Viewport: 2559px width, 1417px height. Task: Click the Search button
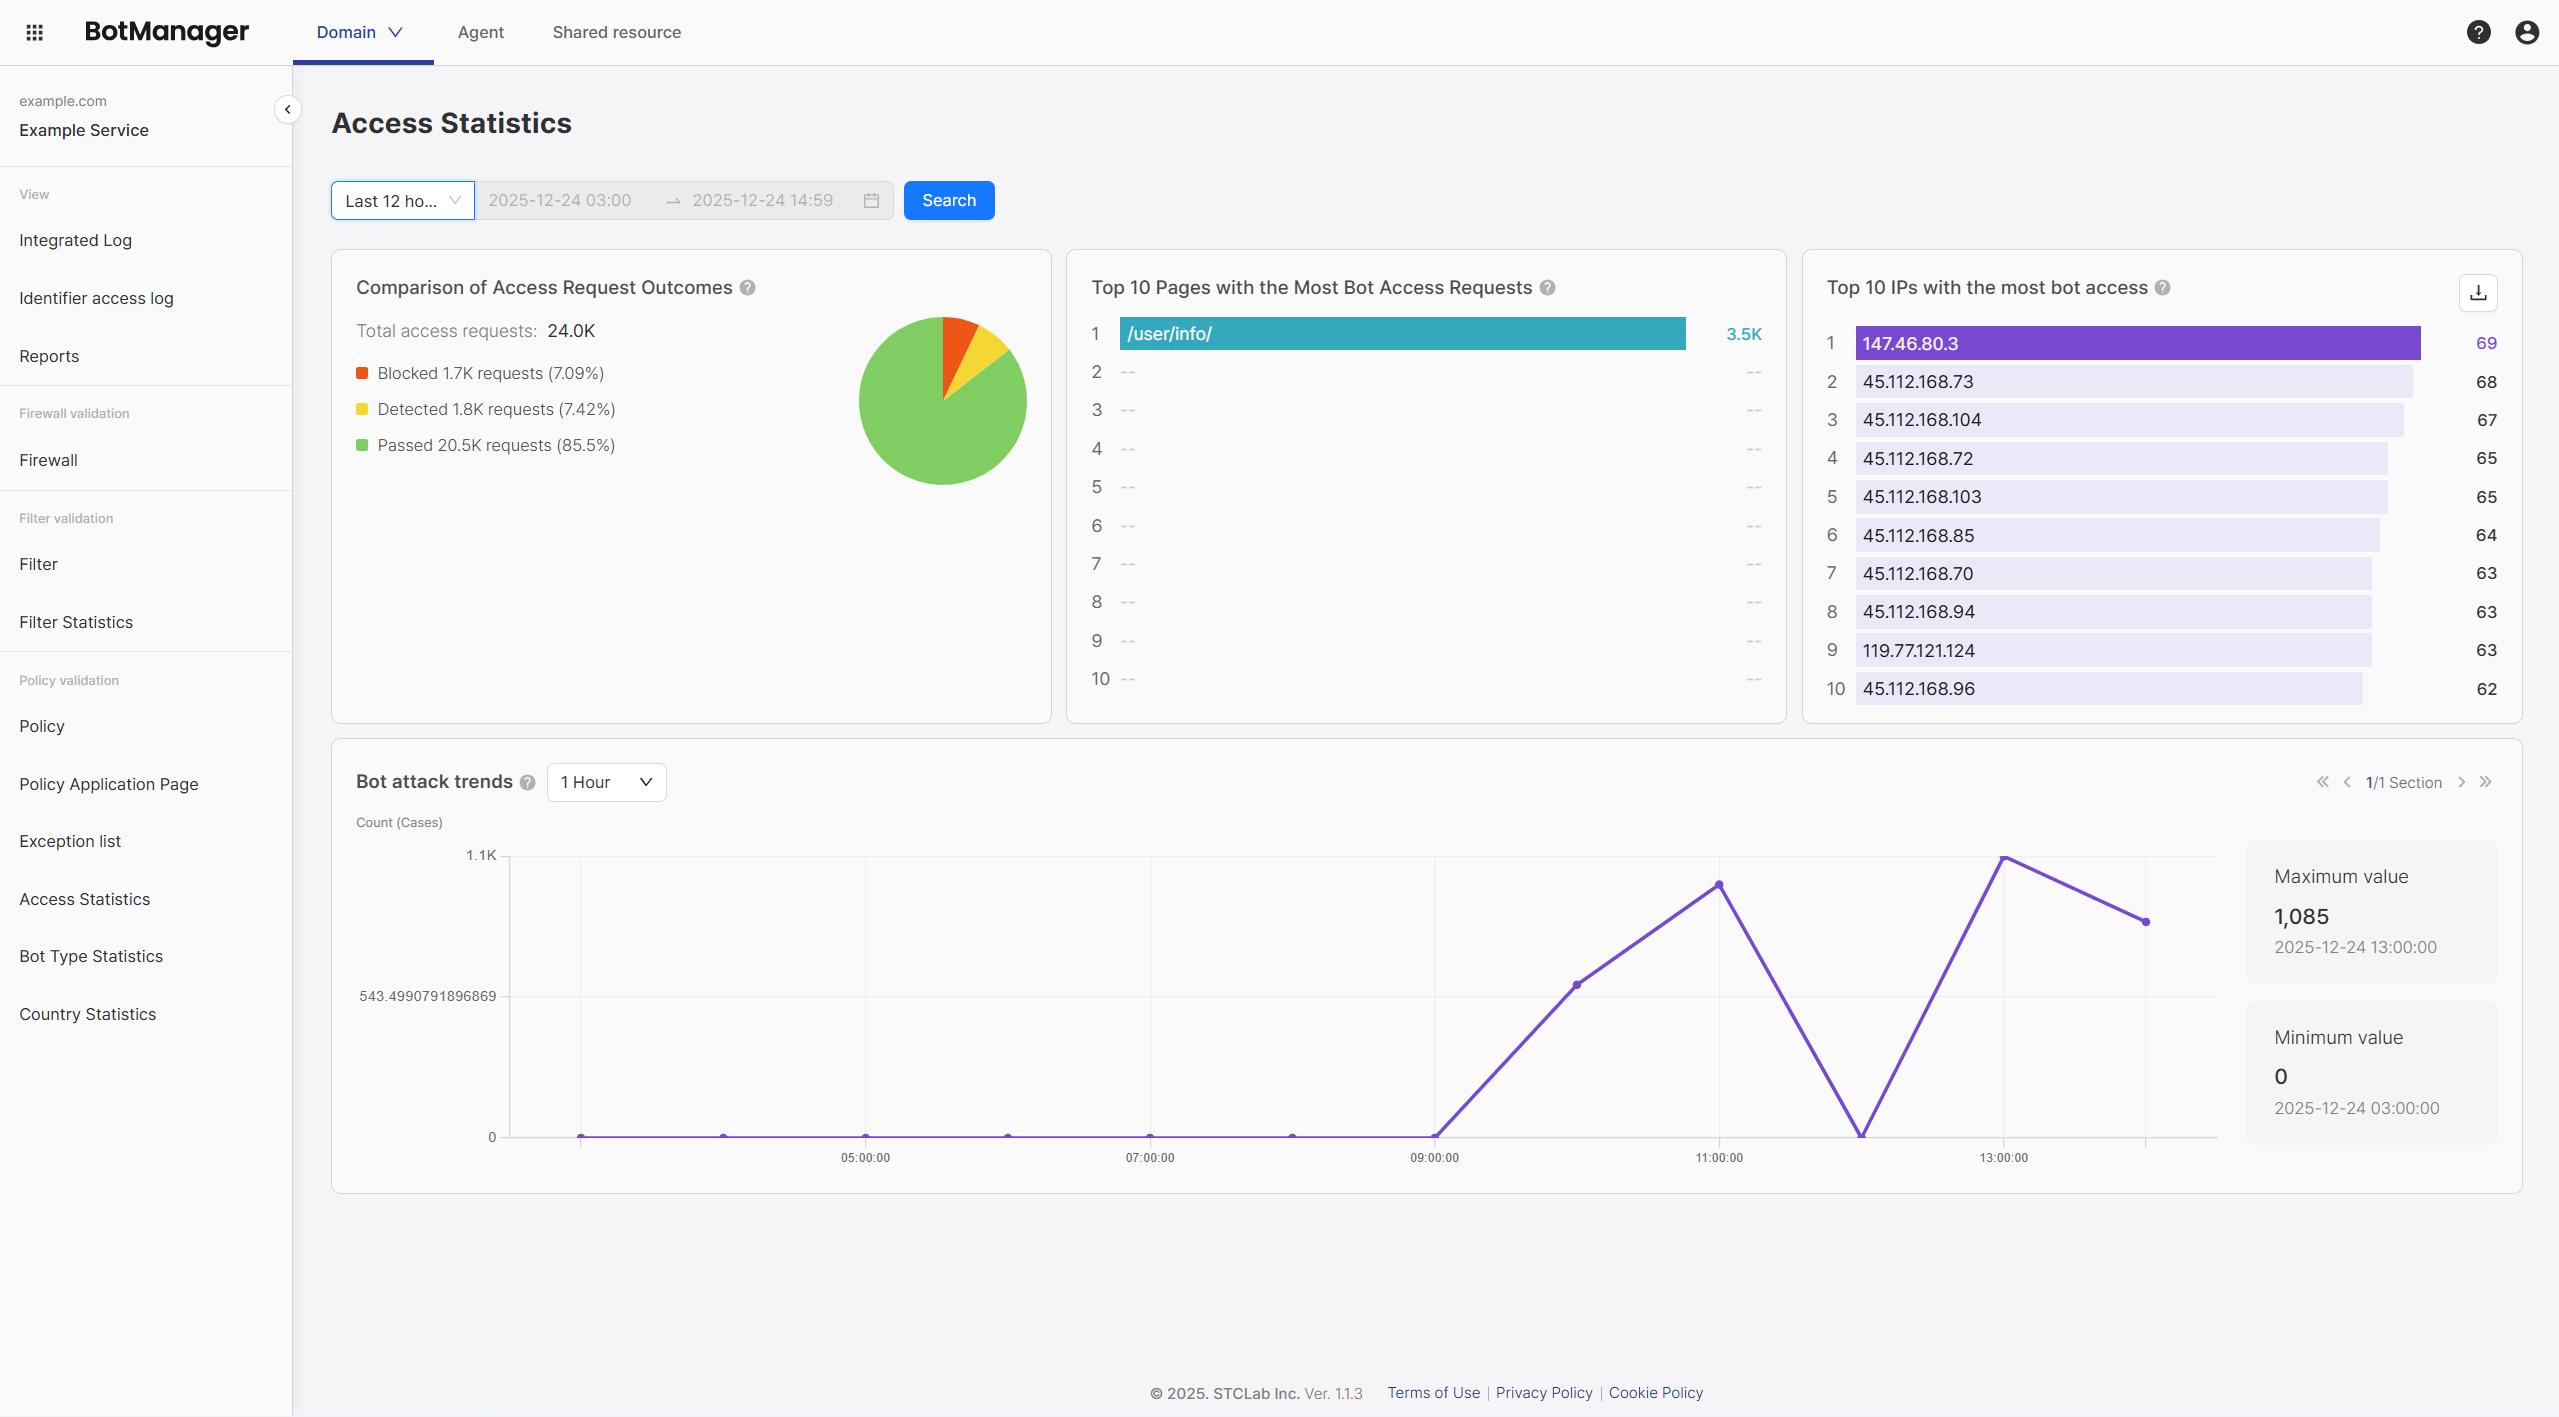(x=947, y=200)
